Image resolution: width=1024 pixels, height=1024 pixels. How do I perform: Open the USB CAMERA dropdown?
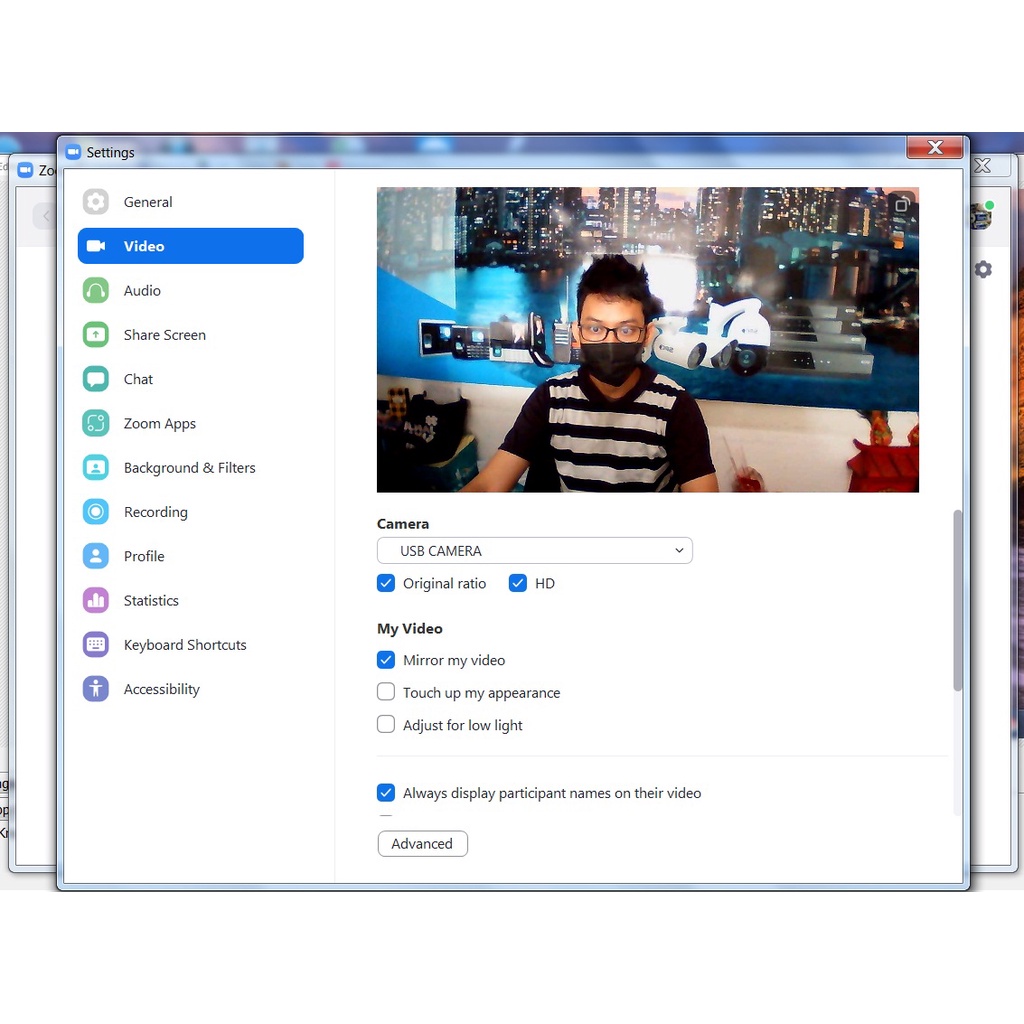[x=534, y=551]
